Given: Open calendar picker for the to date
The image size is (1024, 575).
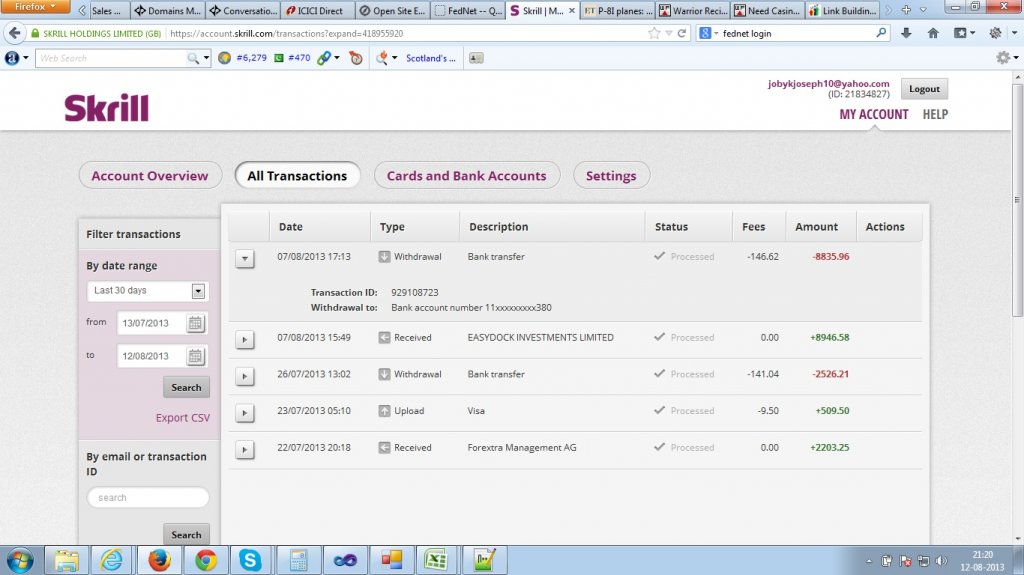Looking at the screenshot, I should [195, 356].
